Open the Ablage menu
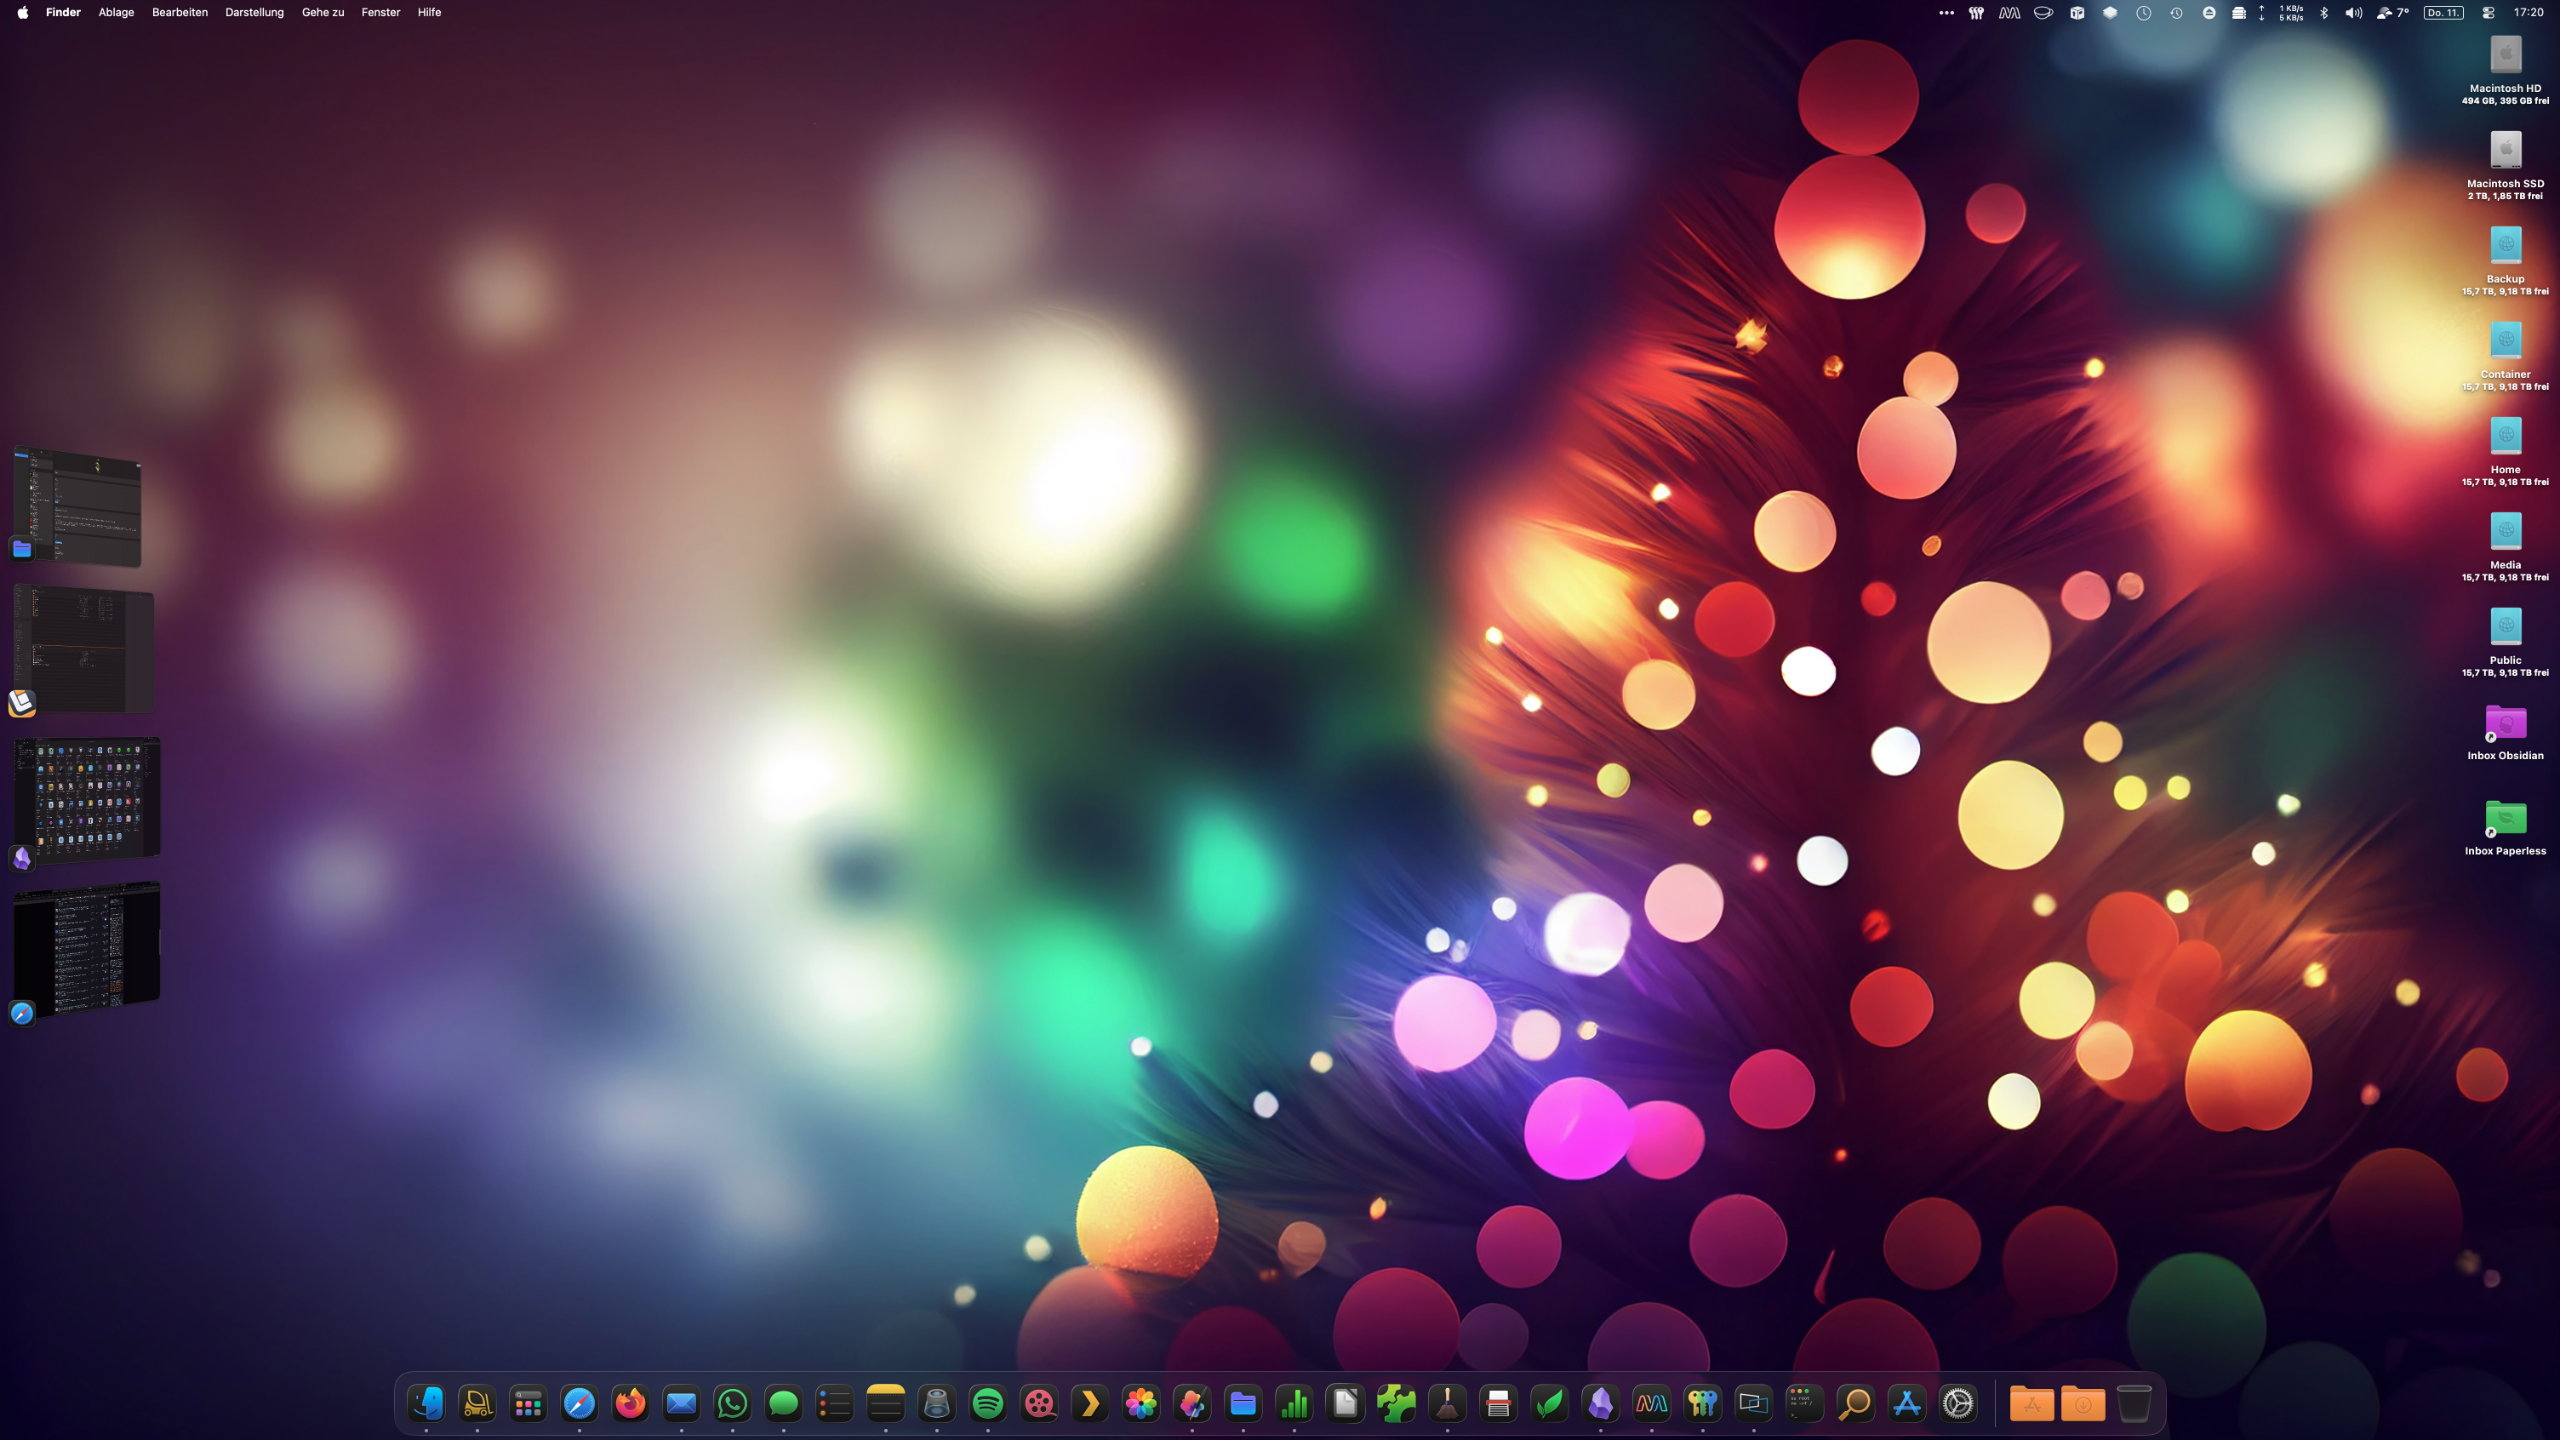The image size is (2560, 1440). tap(116, 12)
